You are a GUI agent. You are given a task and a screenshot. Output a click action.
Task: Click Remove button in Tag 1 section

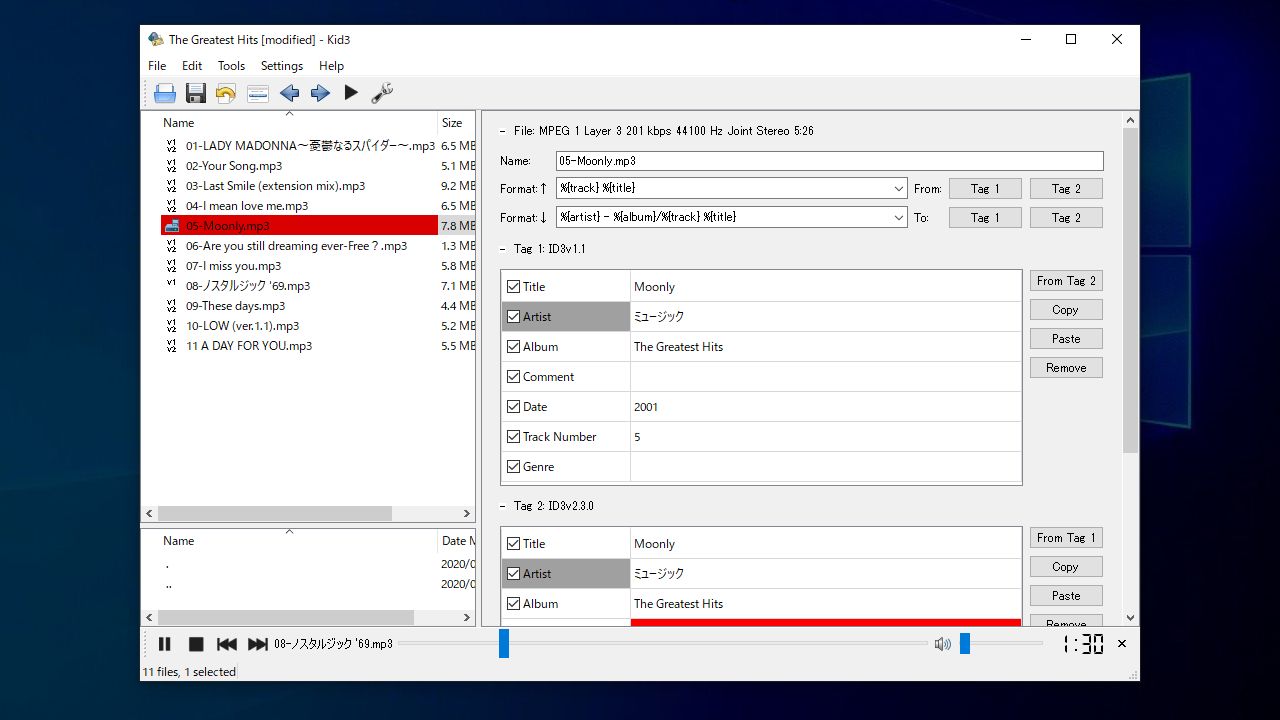(1066, 368)
